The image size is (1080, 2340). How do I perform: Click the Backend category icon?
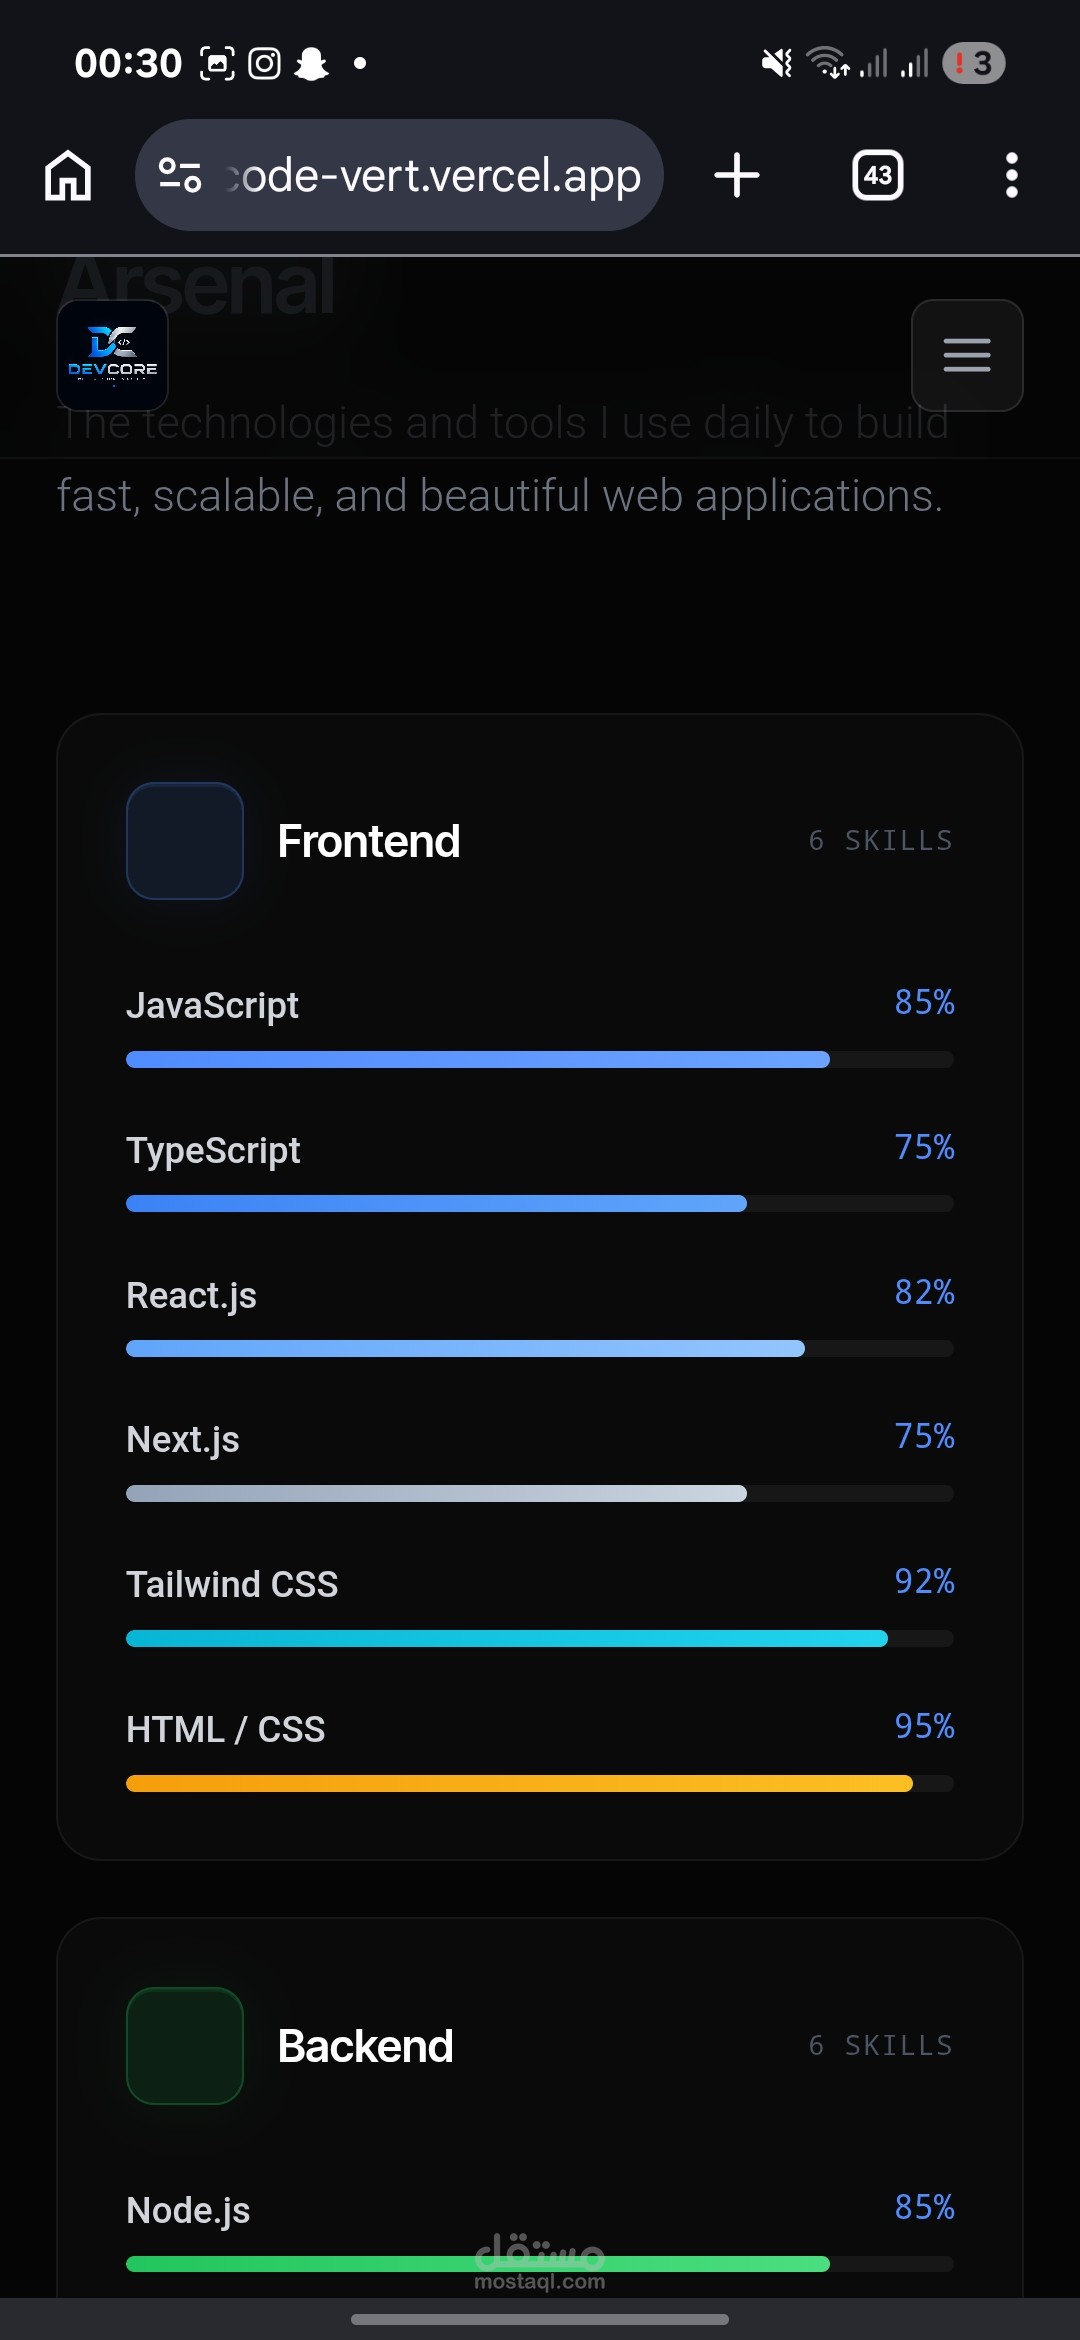click(185, 2046)
